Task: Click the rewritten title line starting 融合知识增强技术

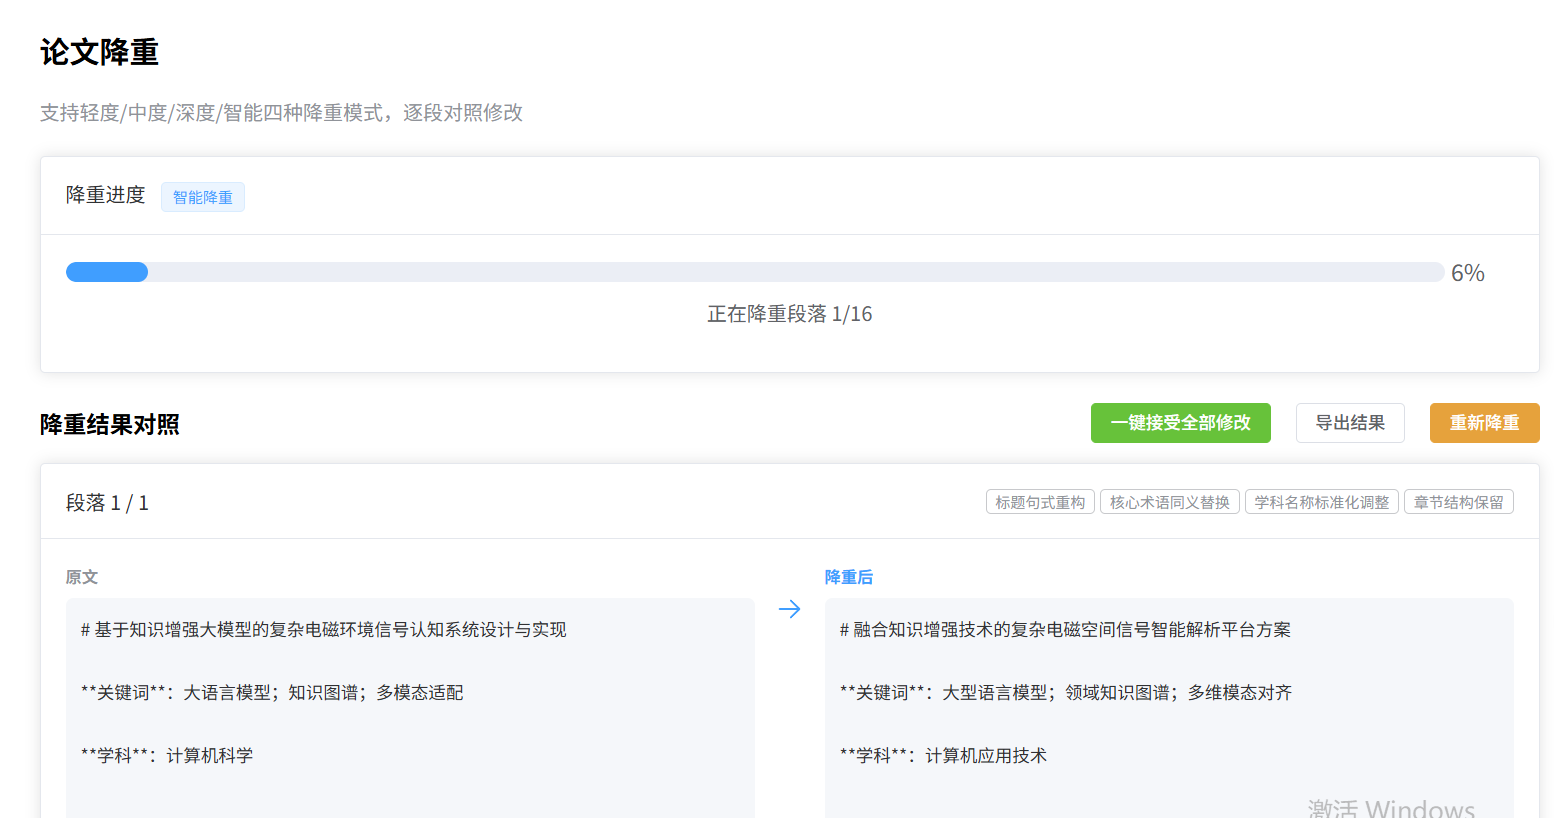Action: click(1066, 630)
